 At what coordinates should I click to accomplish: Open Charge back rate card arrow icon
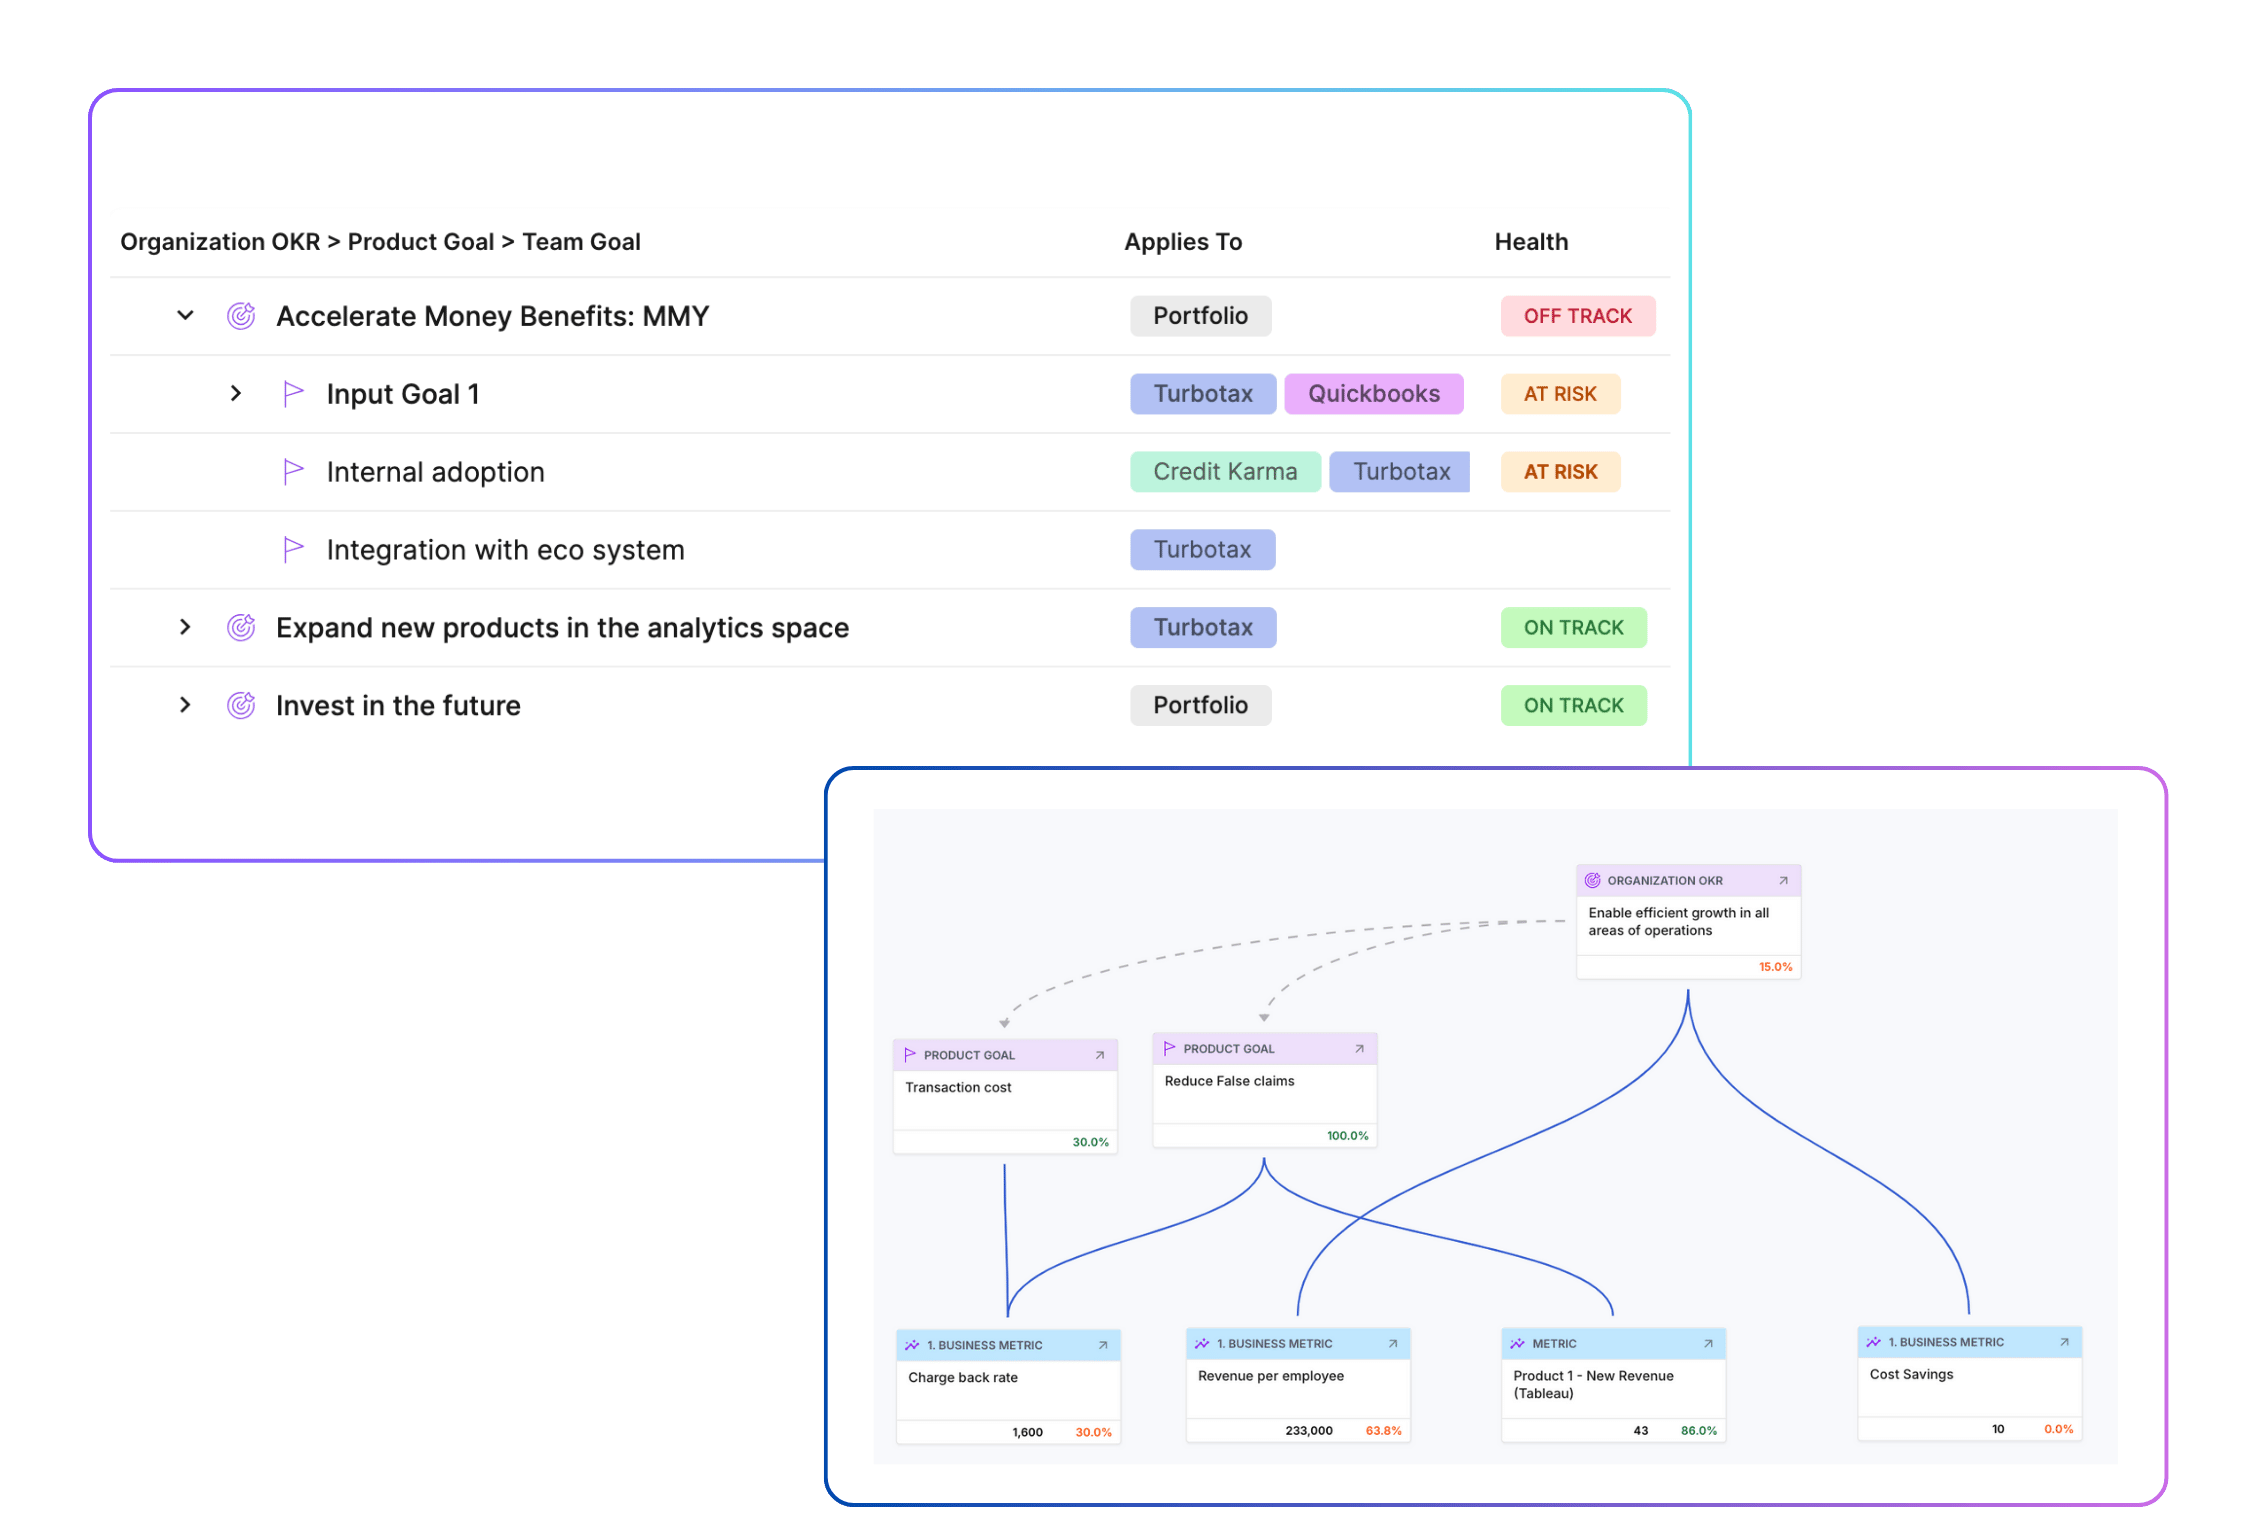1103,1345
